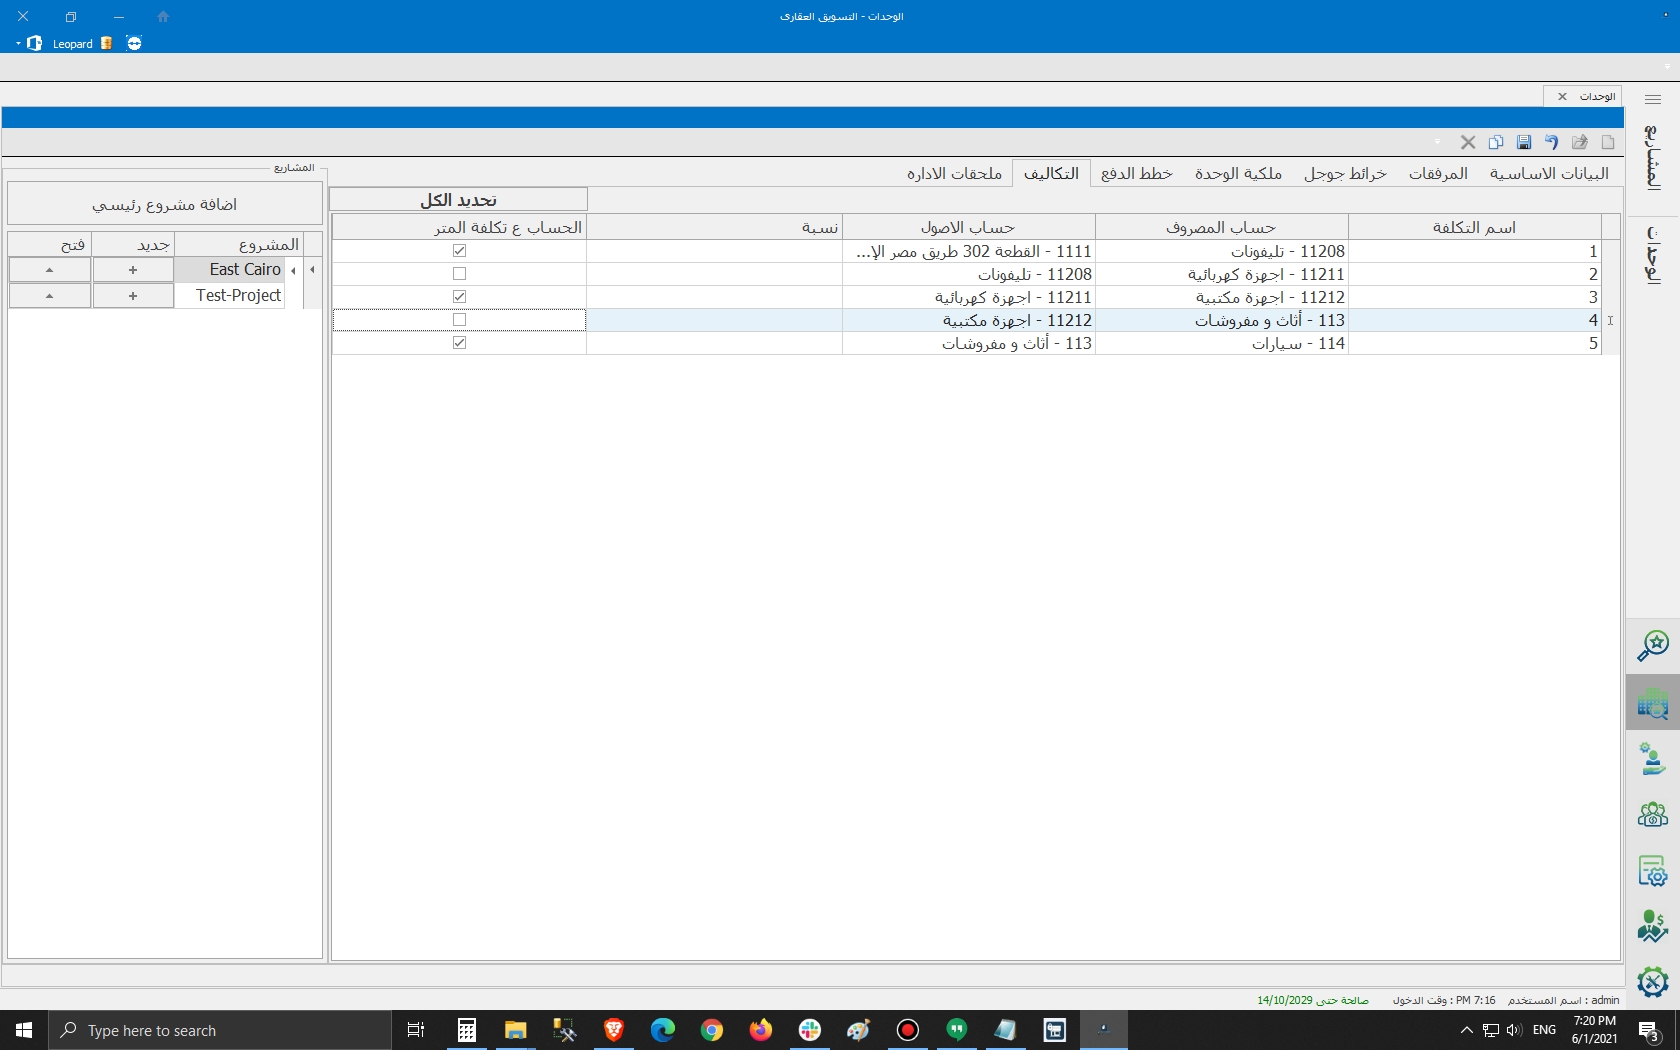
Task: Expand the East Cairo project row arrow
Action: (x=293, y=270)
